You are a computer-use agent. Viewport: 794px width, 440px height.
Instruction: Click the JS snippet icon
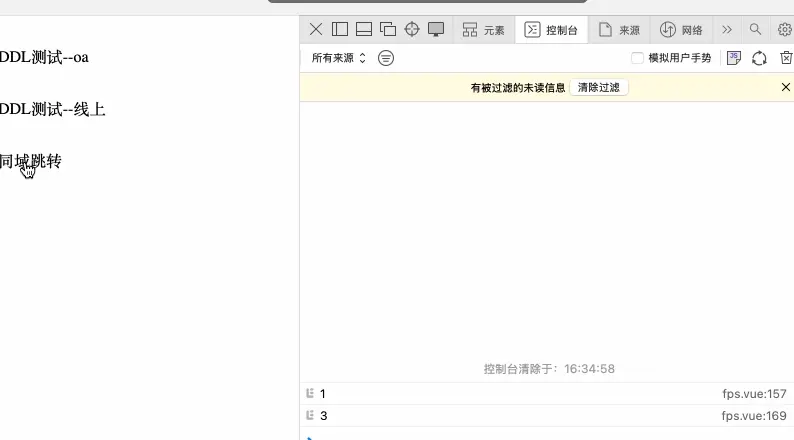pos(734,58)
